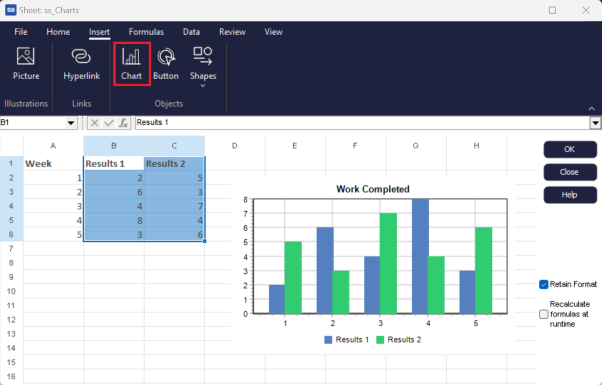This screenshot has width=602, height=385.
Task: Select the Week header cell A1
Action: coord(53,164)
